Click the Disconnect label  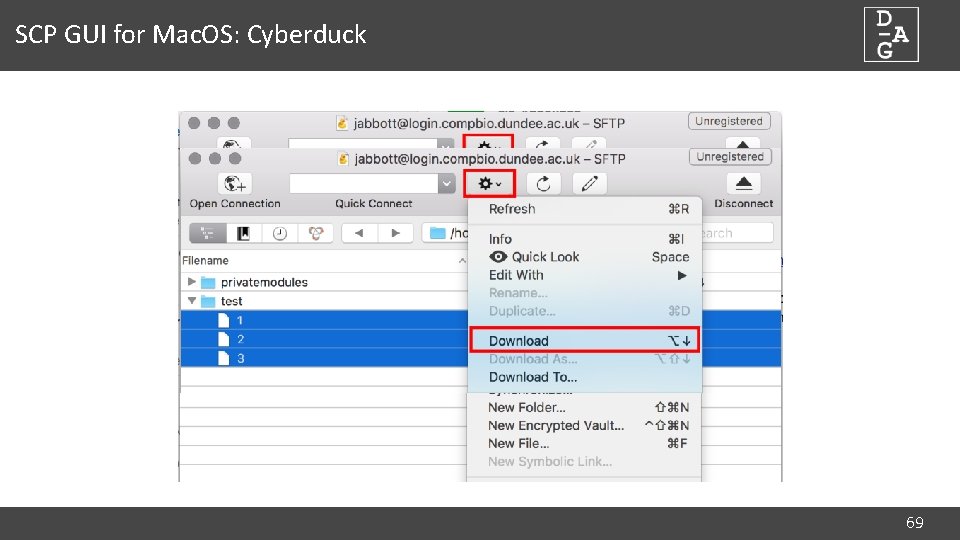pyautogui.click(x=743, y=204)
